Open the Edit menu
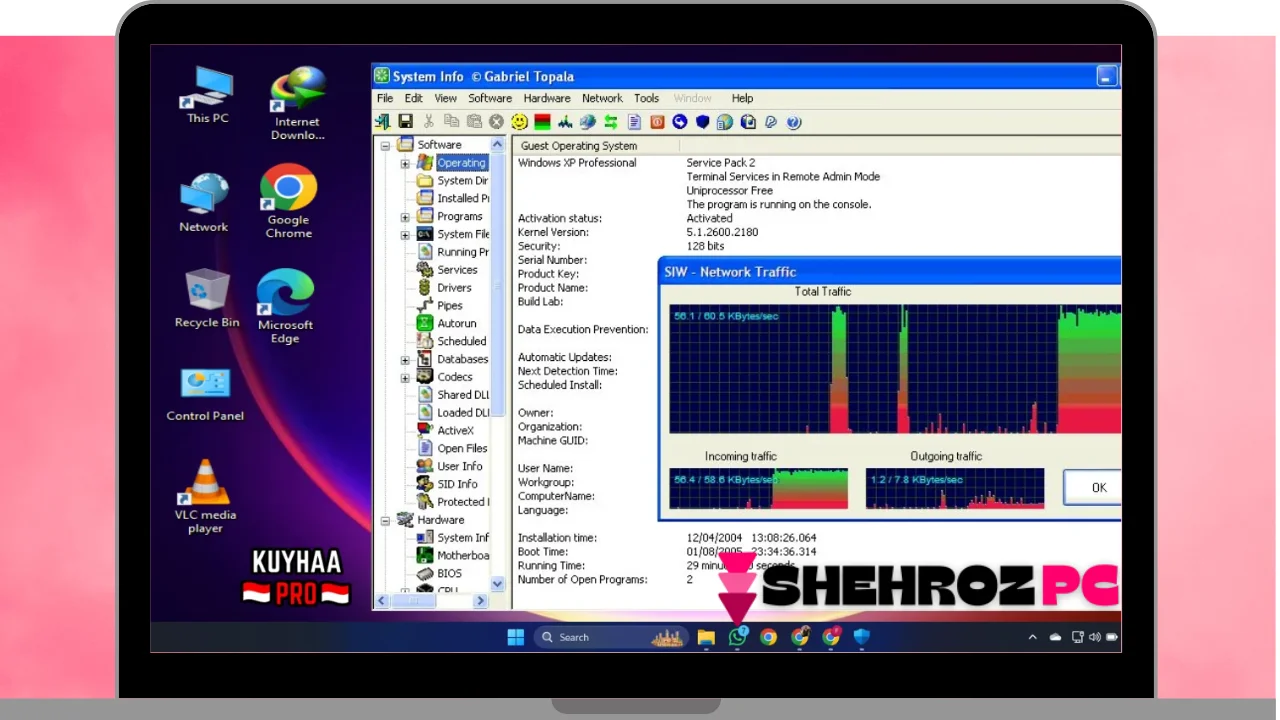 (414, 98)
